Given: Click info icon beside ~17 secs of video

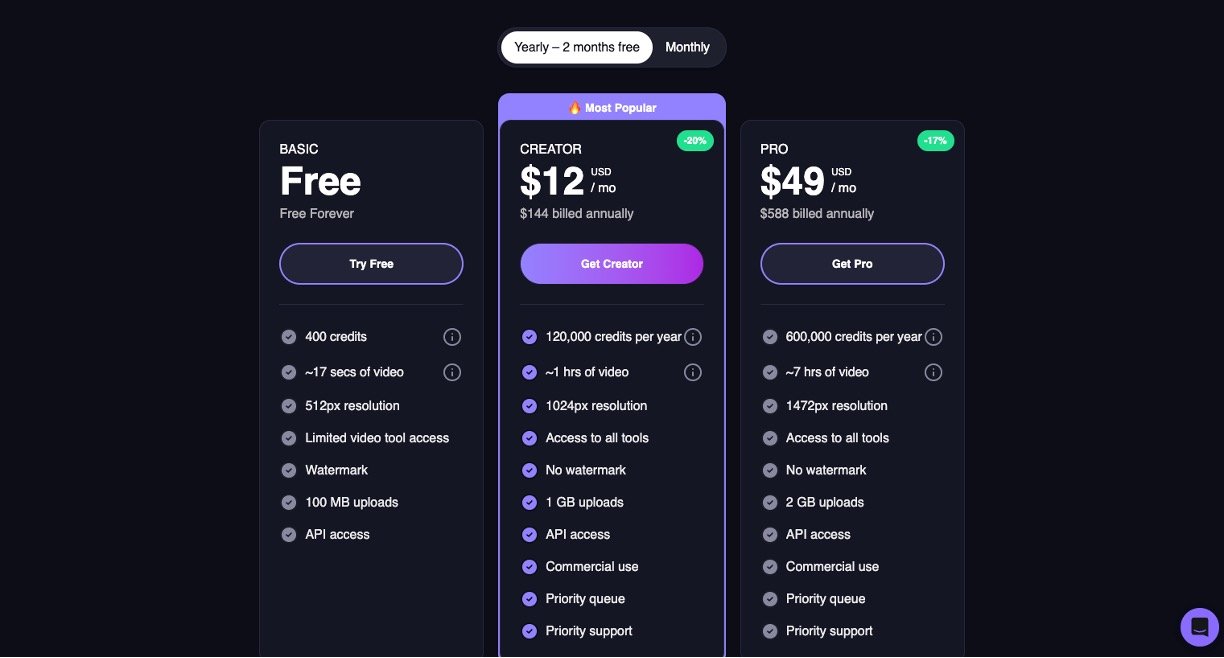Looking at the screenshot, I should pyautogui.click(x=452, y=372).
